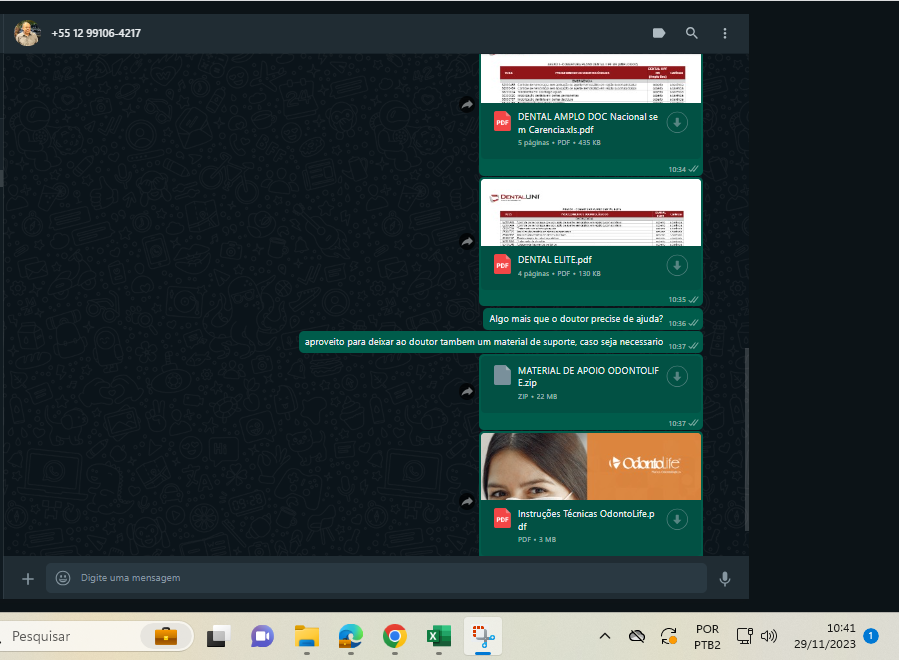
Task: Open the OdontoLife PDF preview image
Action: (x=591, y=467)
